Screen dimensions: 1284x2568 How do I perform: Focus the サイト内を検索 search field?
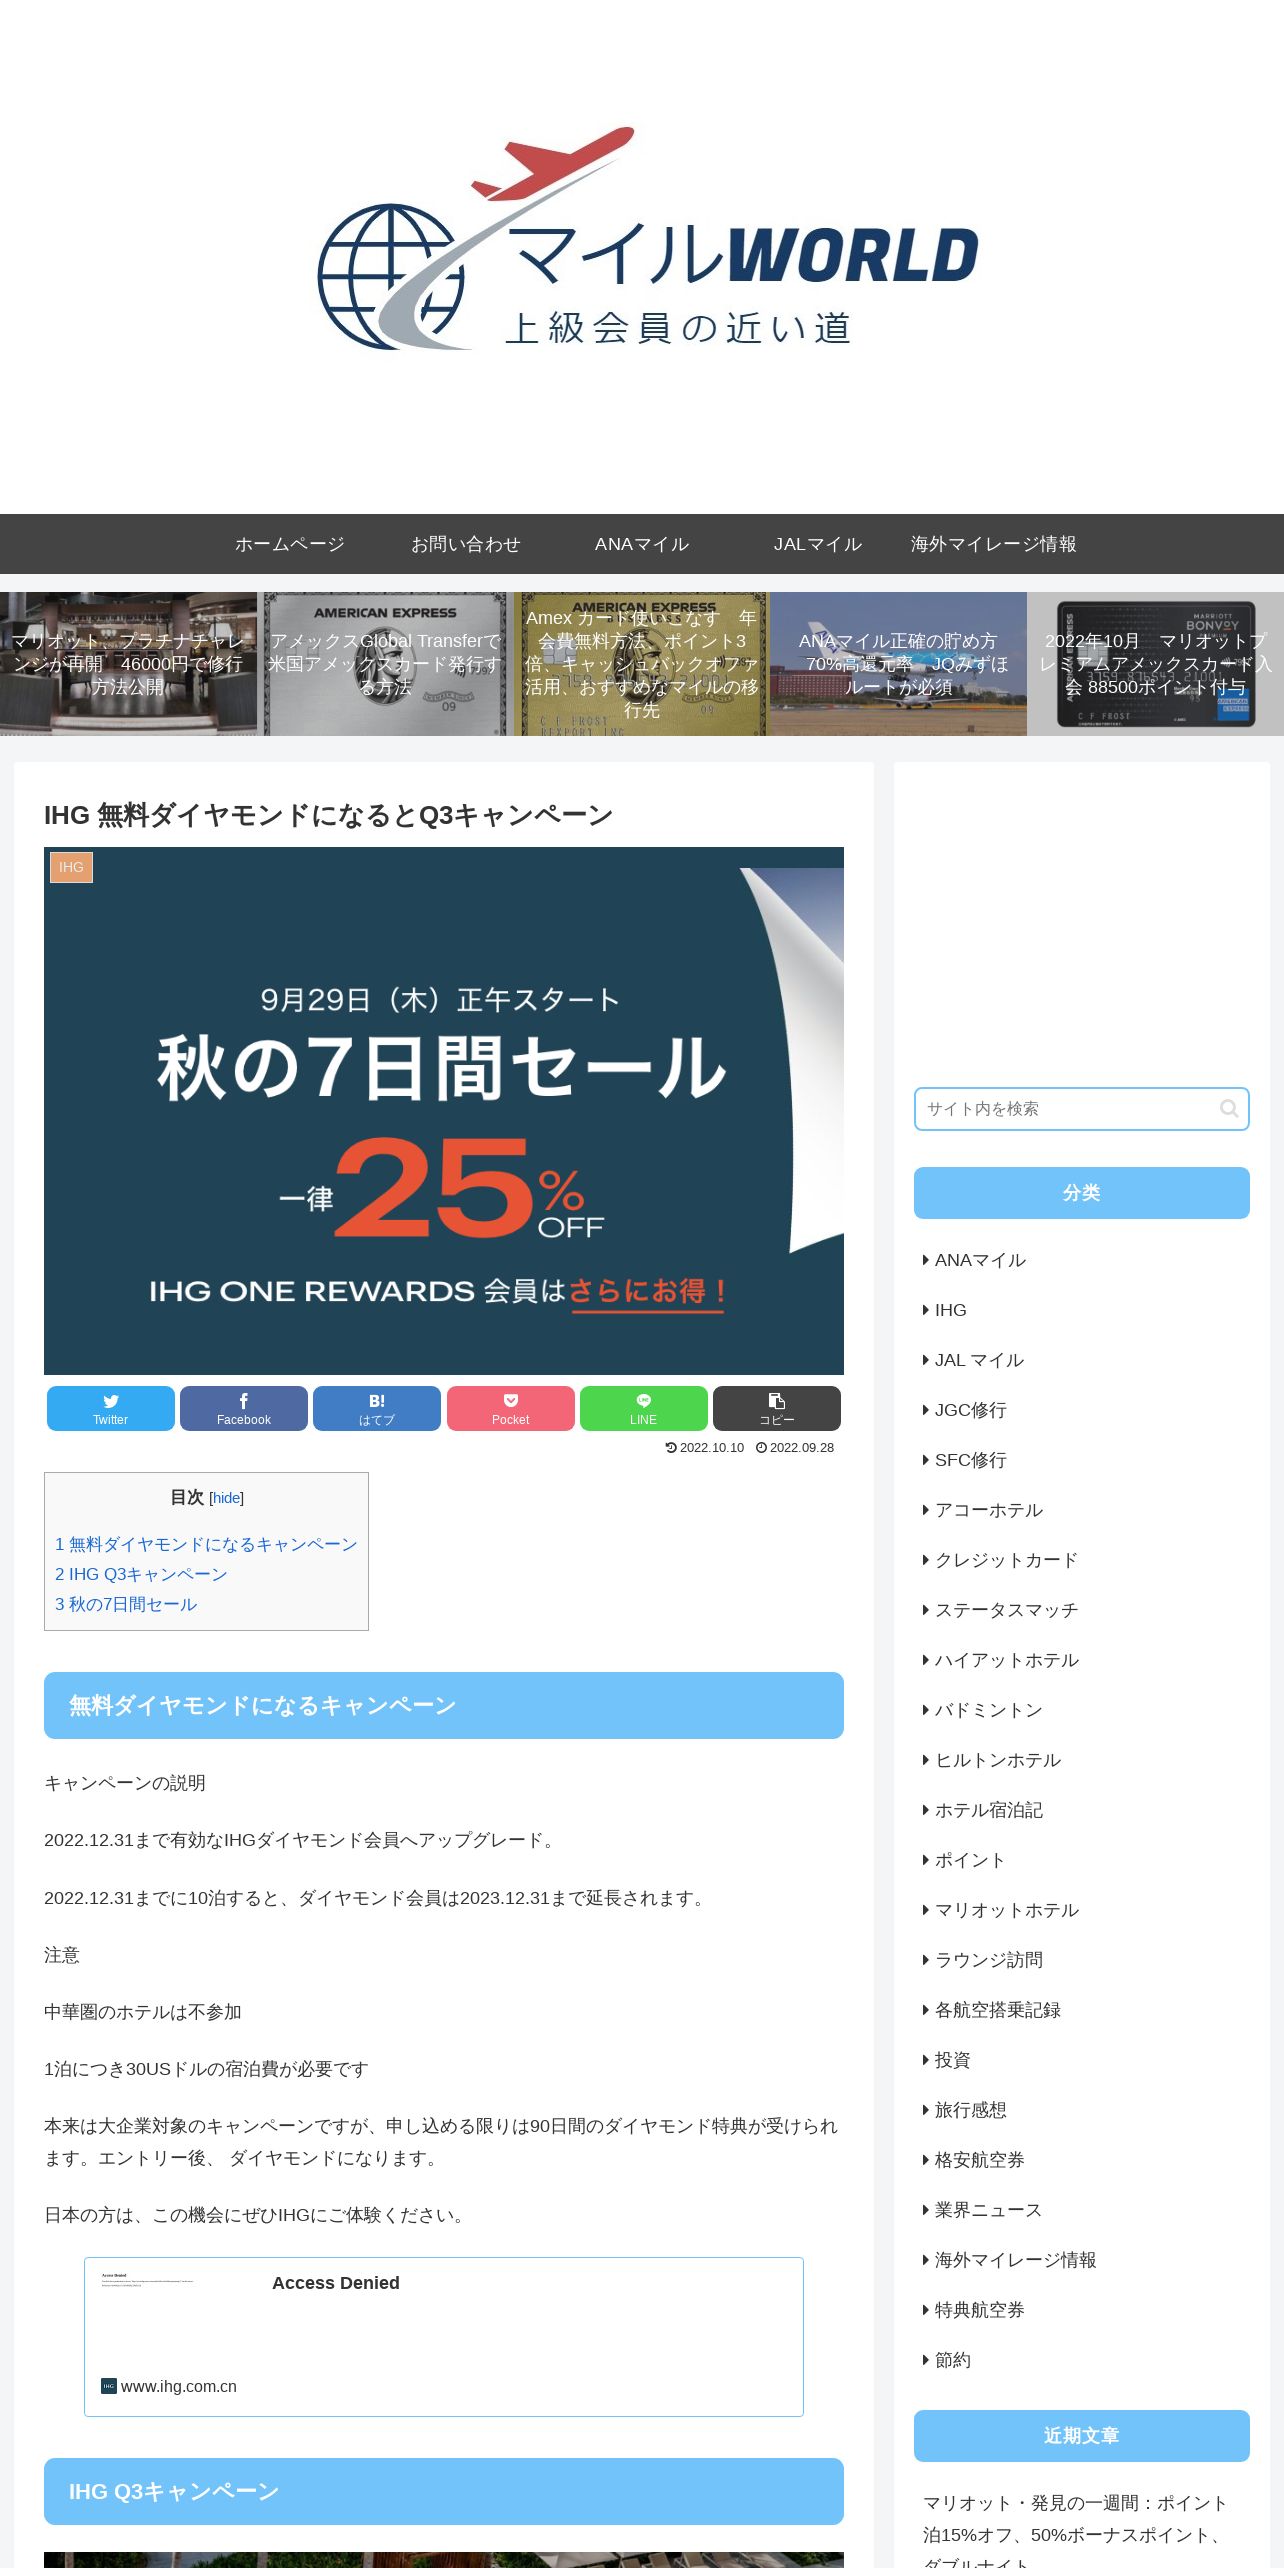pyautogui.click(x=1081, y=1109)
